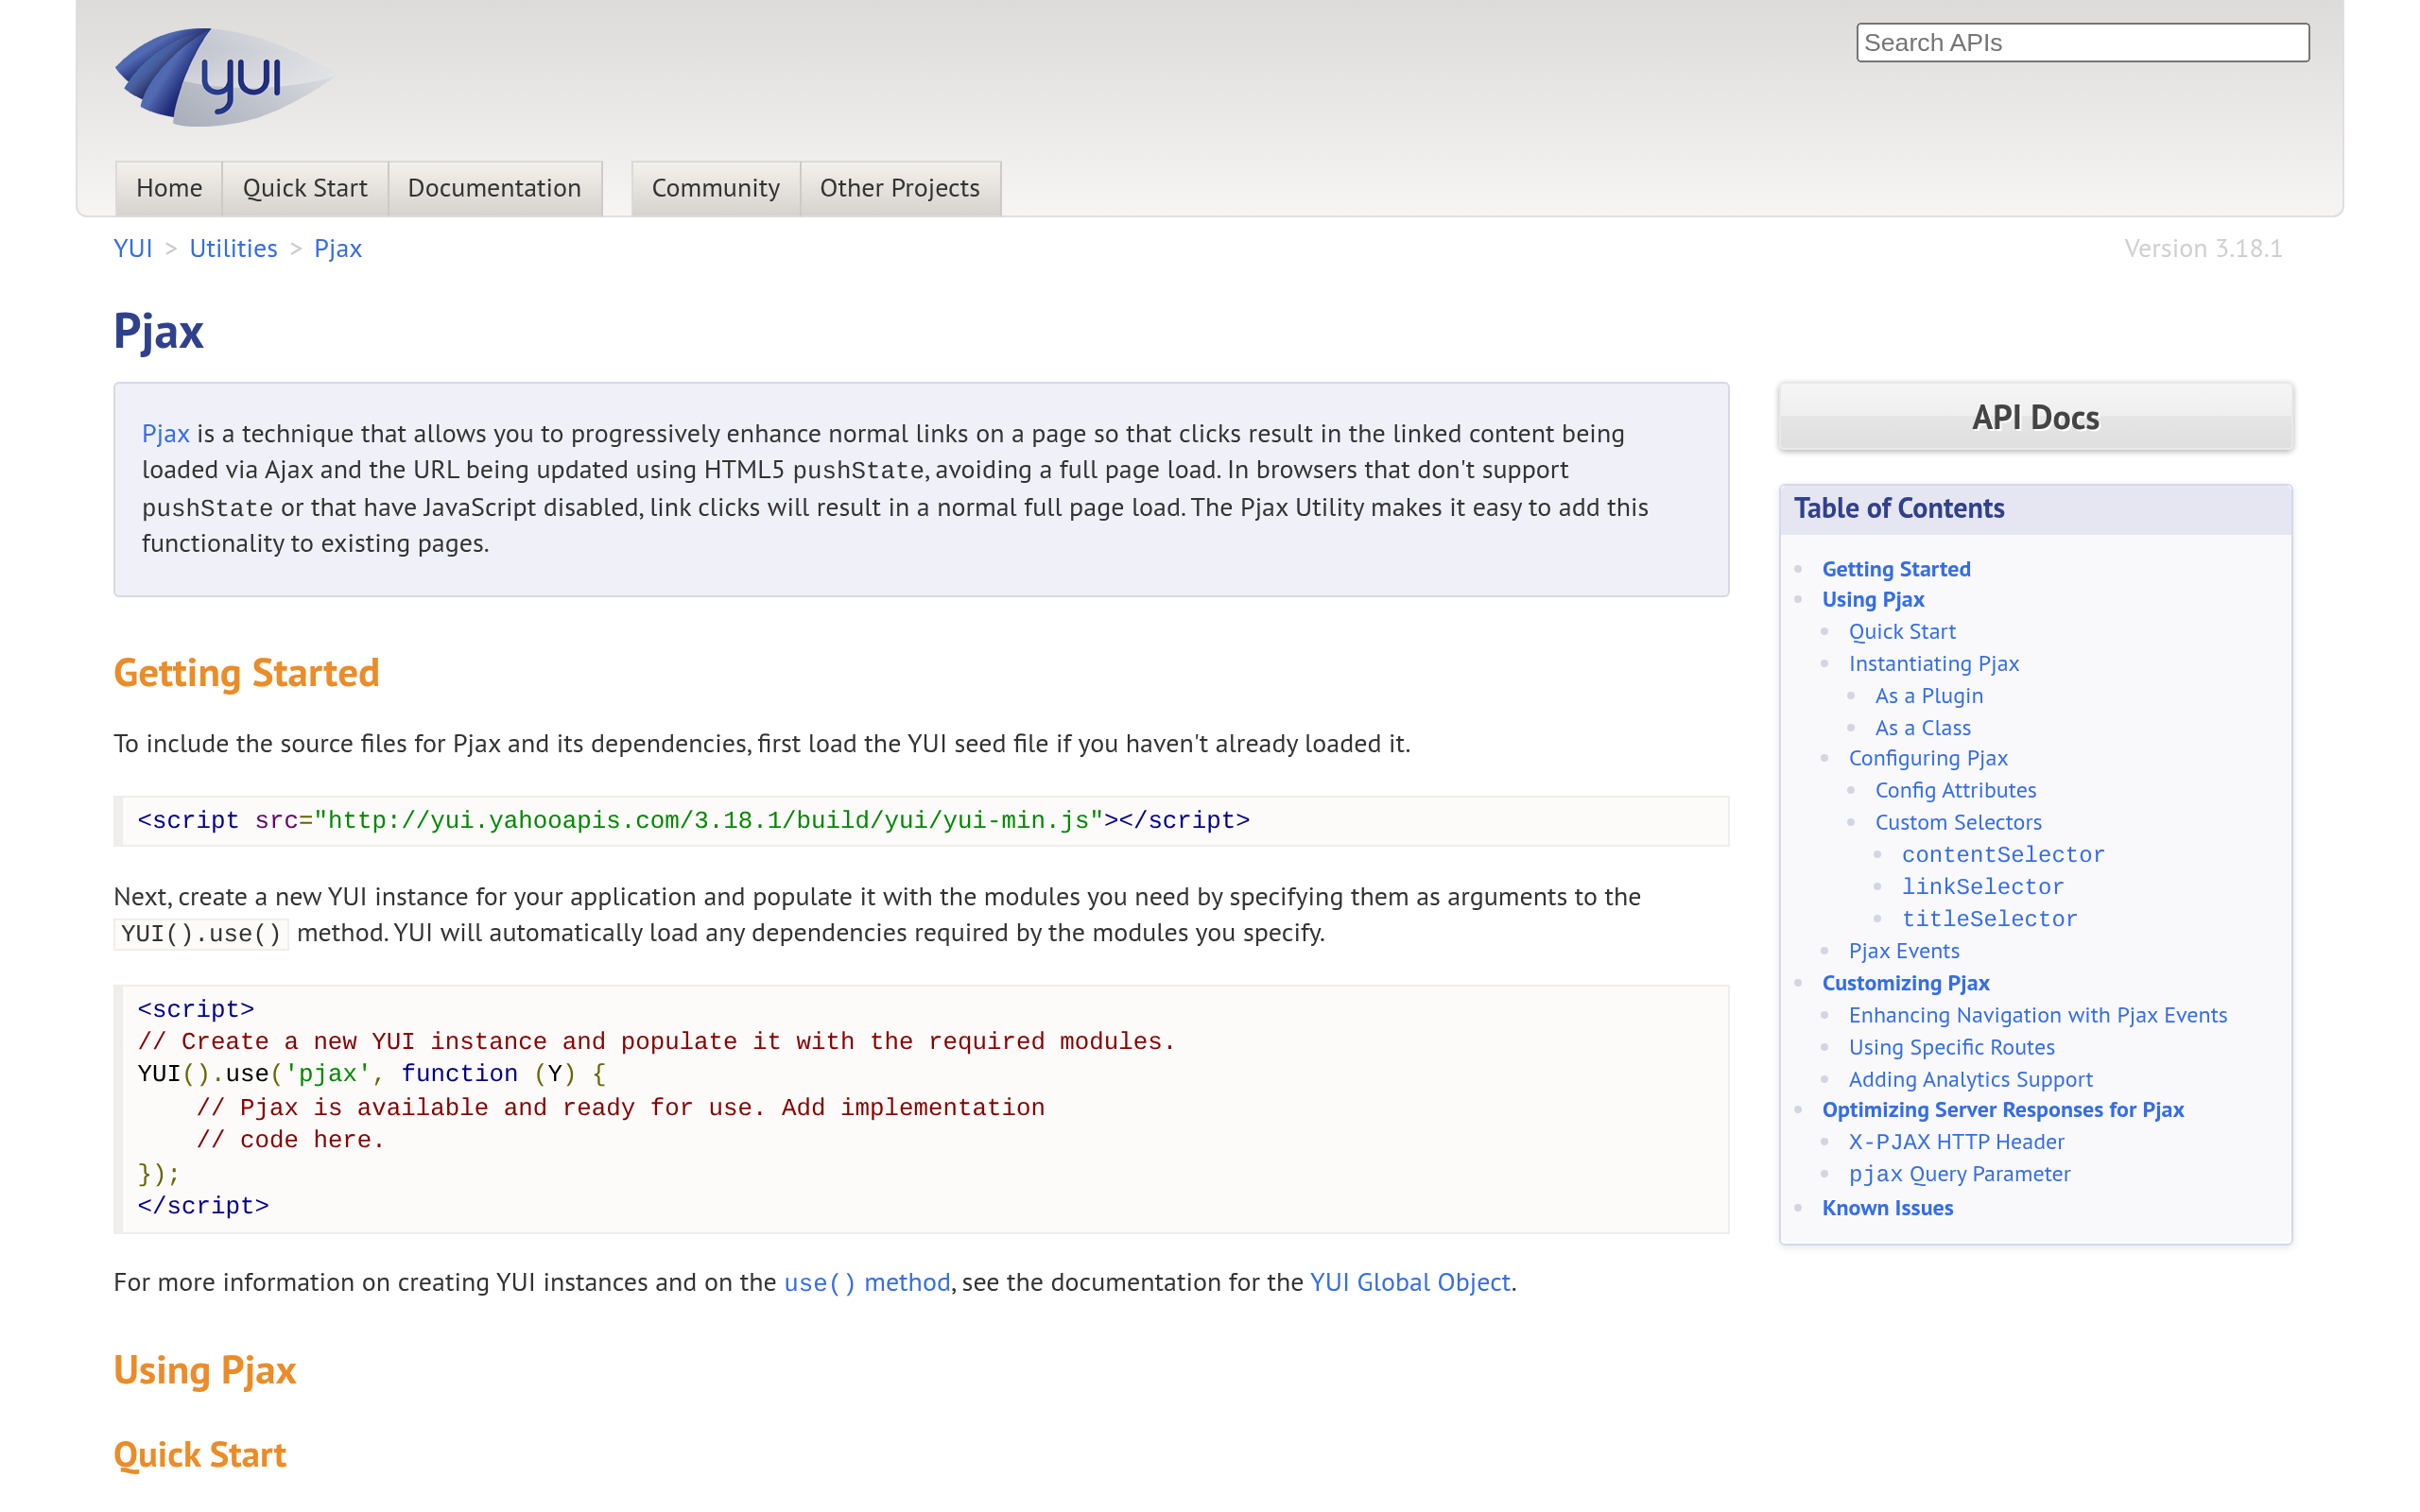
Task: Open Known Issues in contents
Action: 1887,1208
